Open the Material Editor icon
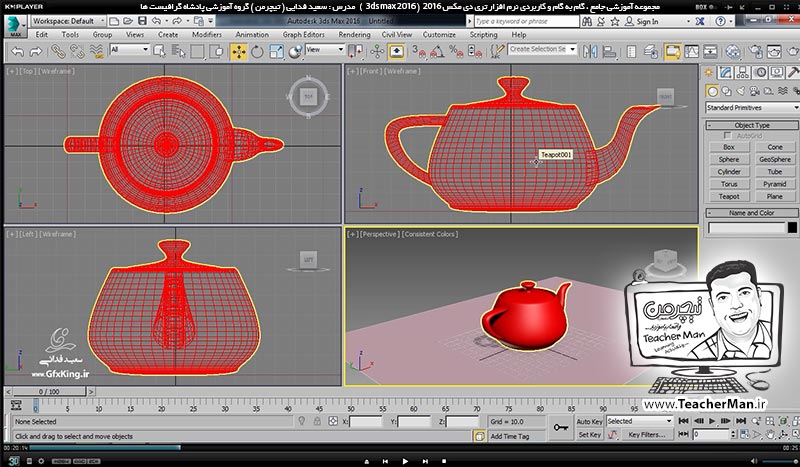 click(x=733, y=52)
